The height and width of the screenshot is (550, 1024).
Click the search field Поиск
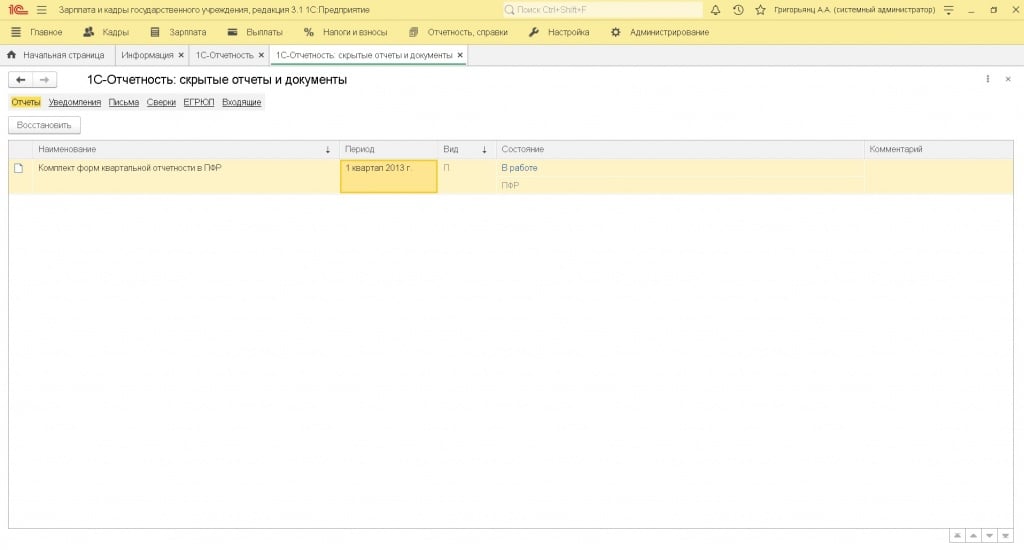tap(603, 10)
